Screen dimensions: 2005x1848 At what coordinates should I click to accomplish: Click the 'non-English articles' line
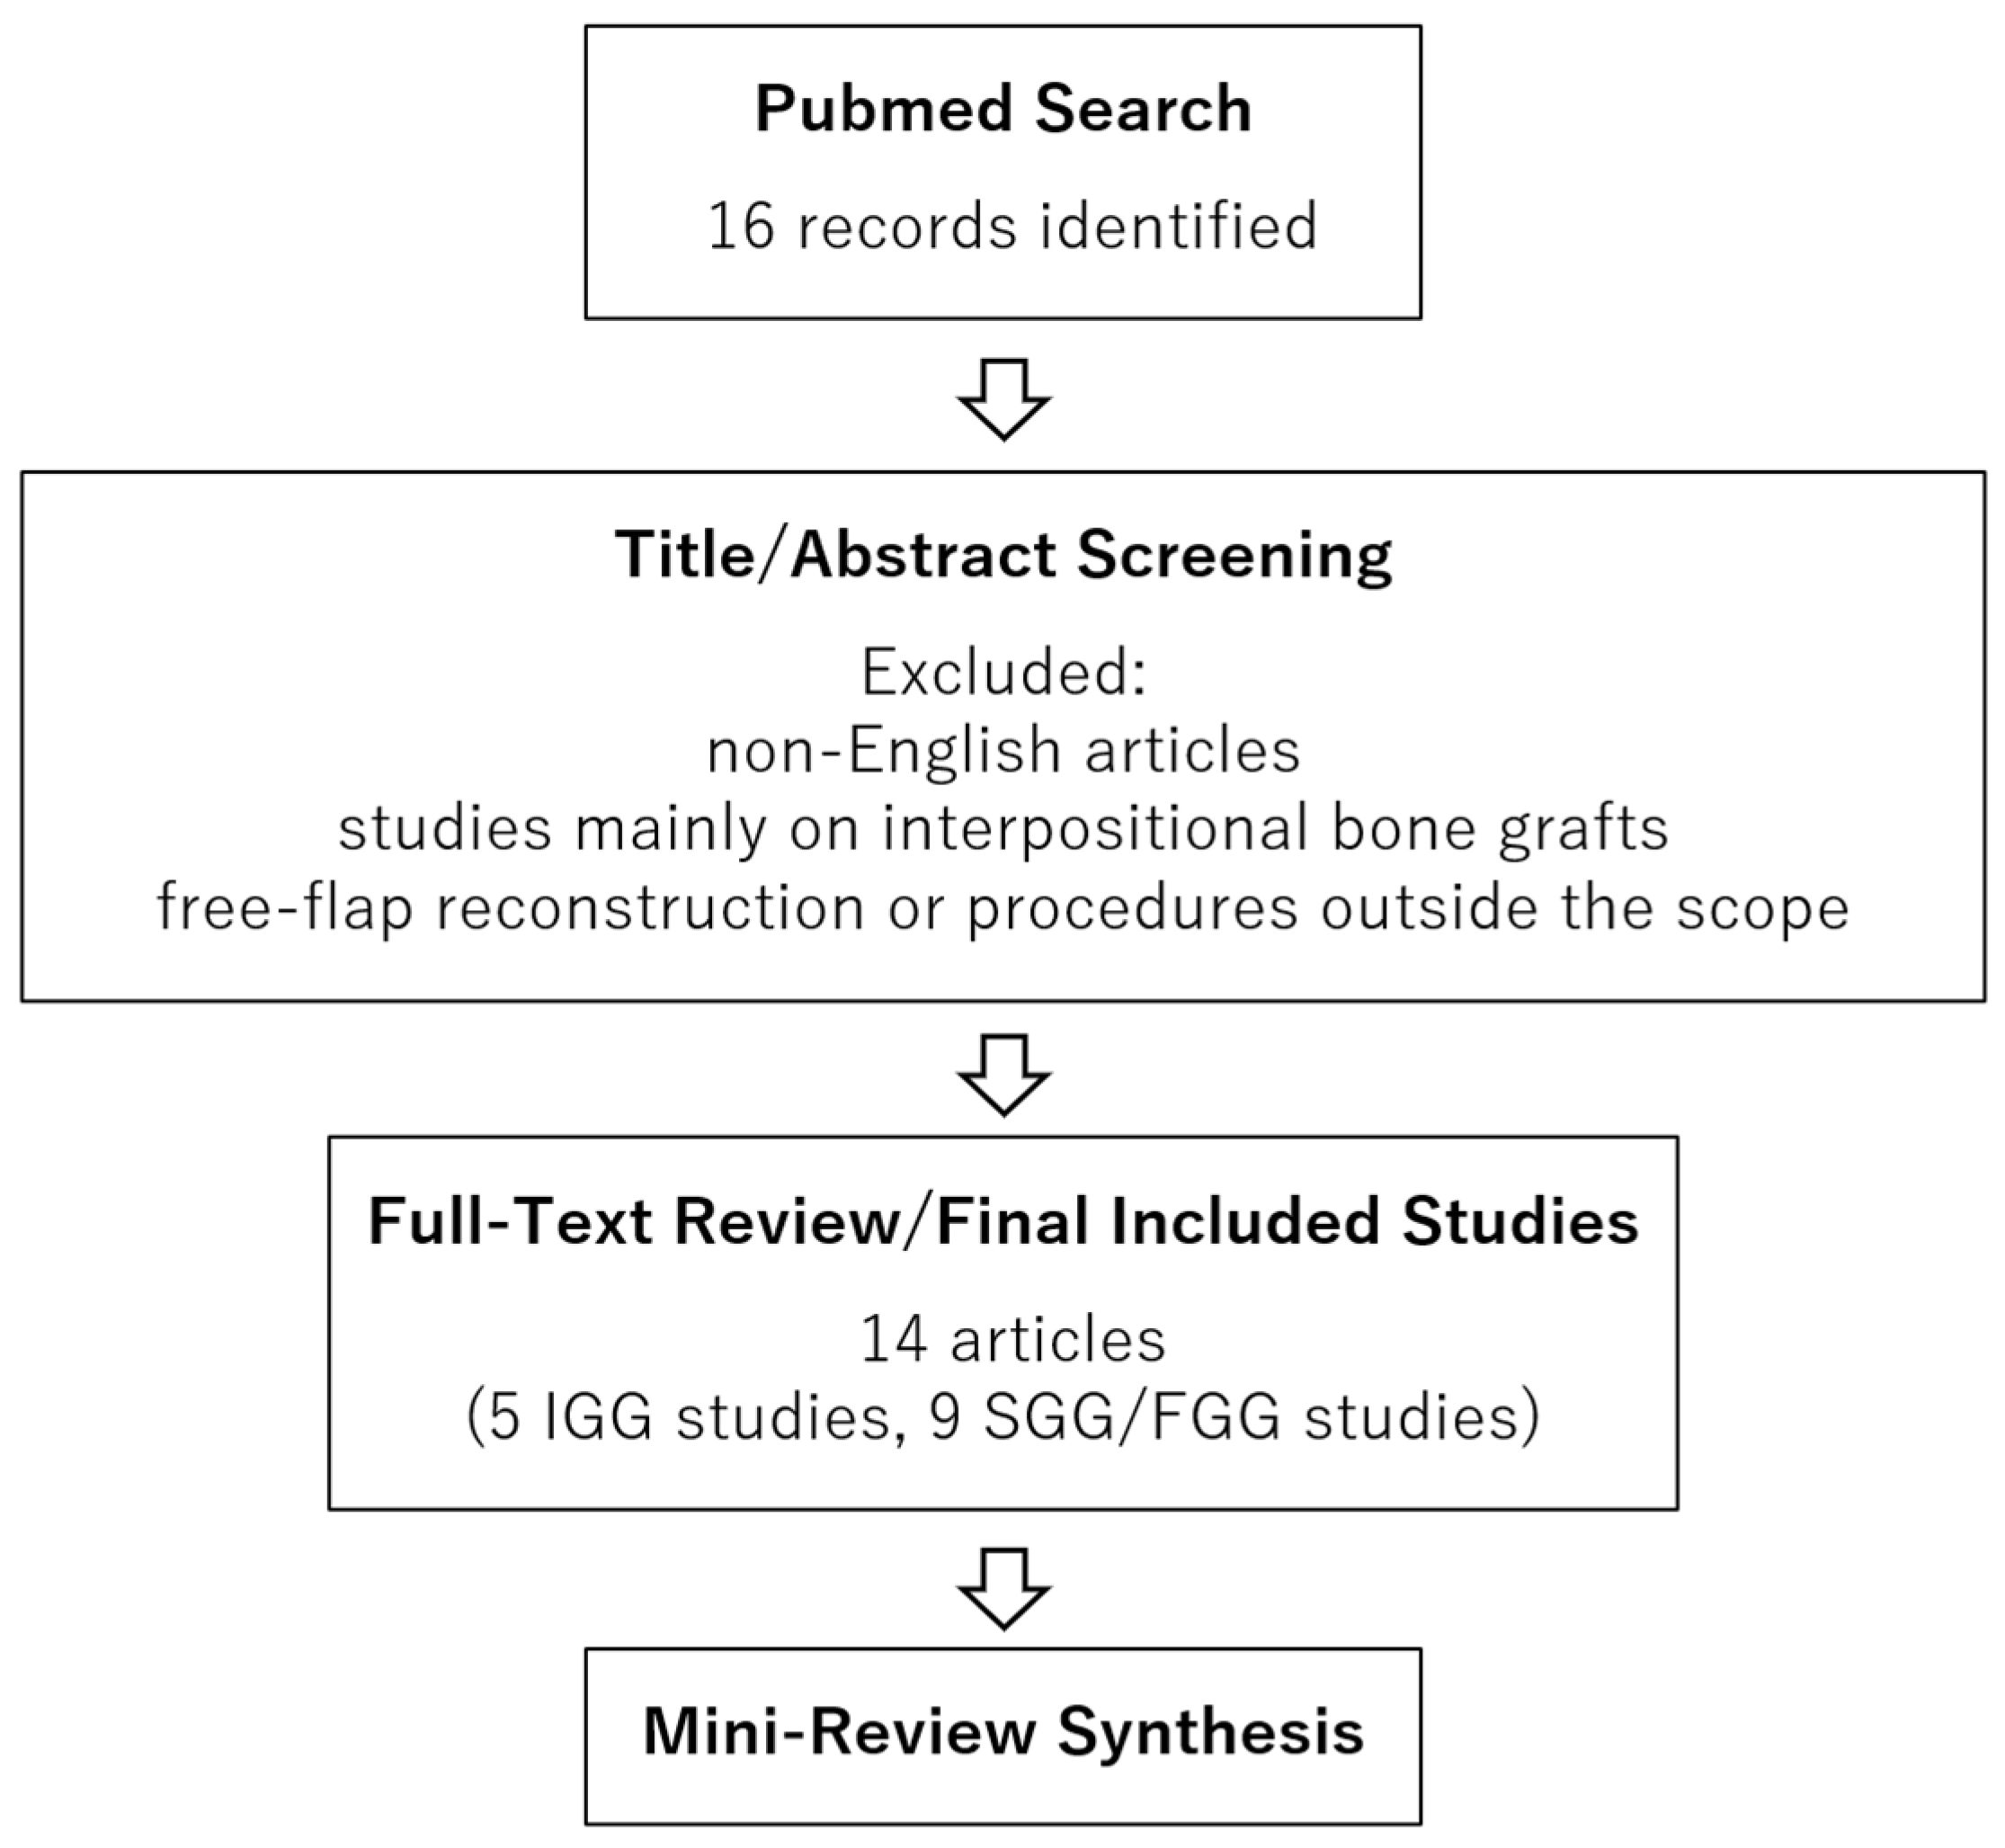pyautogui.click(x=1003, y=751)
